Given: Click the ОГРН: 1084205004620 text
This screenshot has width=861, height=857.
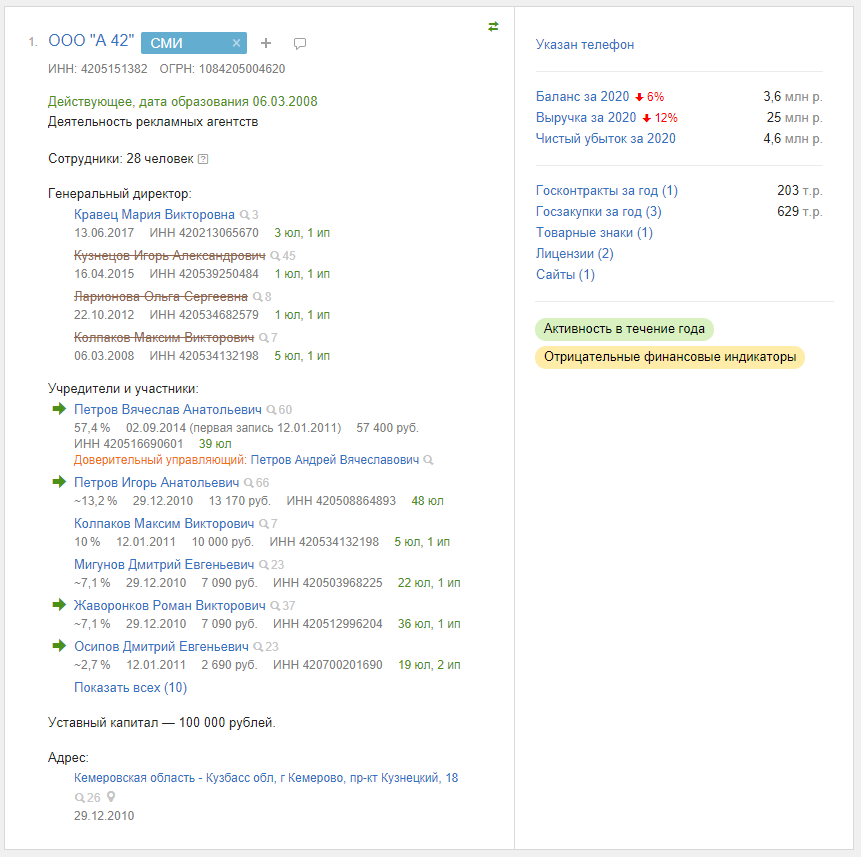Looking at the screenshot, I should (x=222, y=69).
